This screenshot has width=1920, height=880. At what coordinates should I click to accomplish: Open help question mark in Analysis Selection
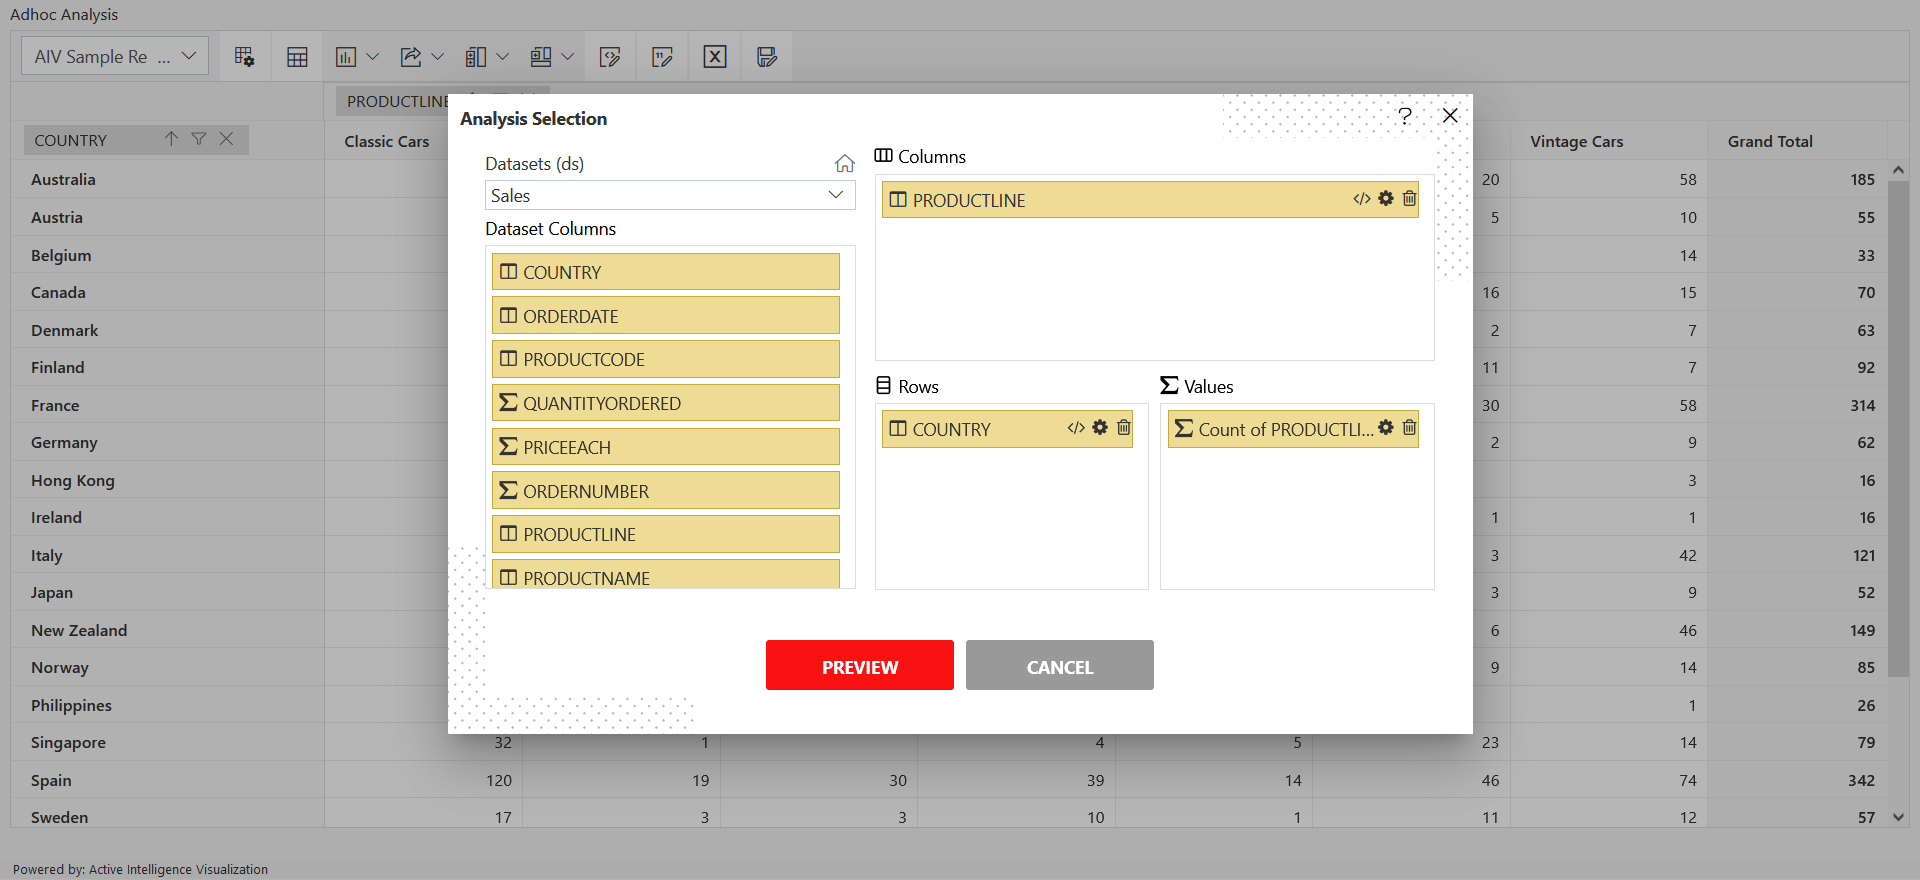pos(1405,116)
